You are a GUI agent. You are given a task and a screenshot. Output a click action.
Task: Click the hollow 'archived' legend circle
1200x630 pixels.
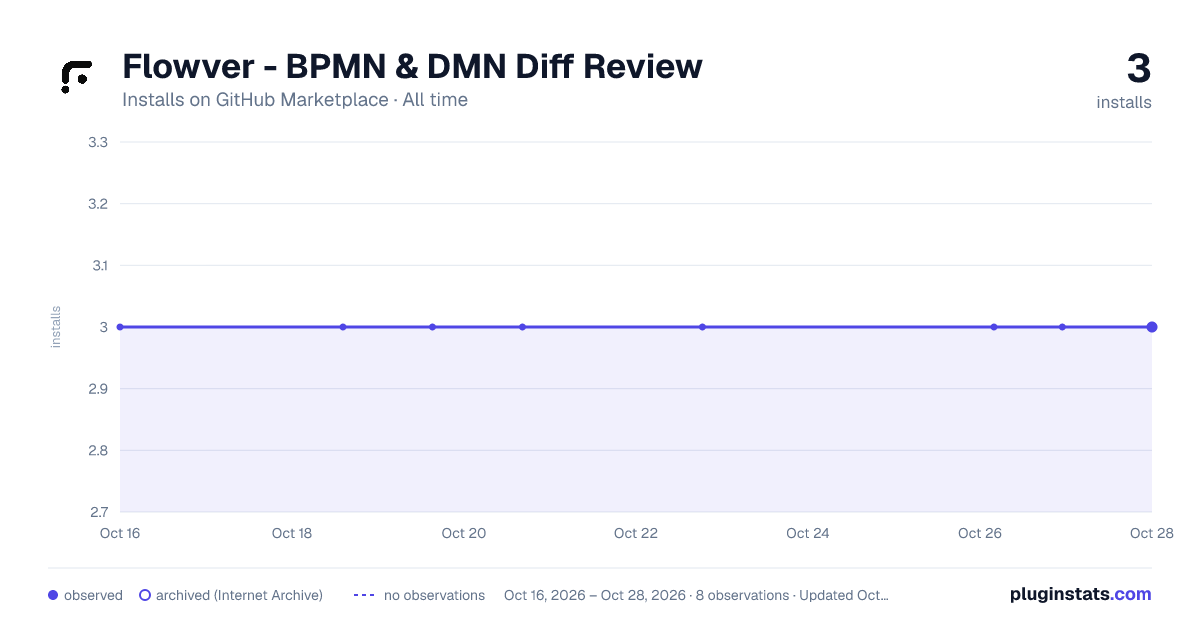145,595
